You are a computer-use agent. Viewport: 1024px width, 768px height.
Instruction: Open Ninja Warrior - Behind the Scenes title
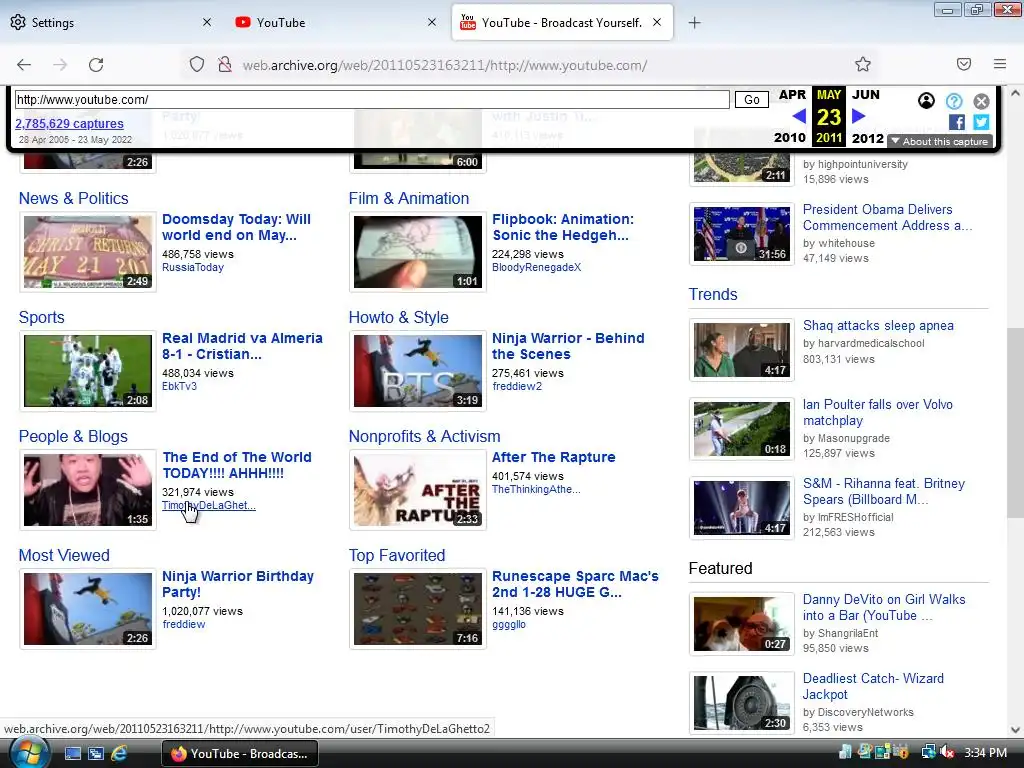[x=568, y=346]
